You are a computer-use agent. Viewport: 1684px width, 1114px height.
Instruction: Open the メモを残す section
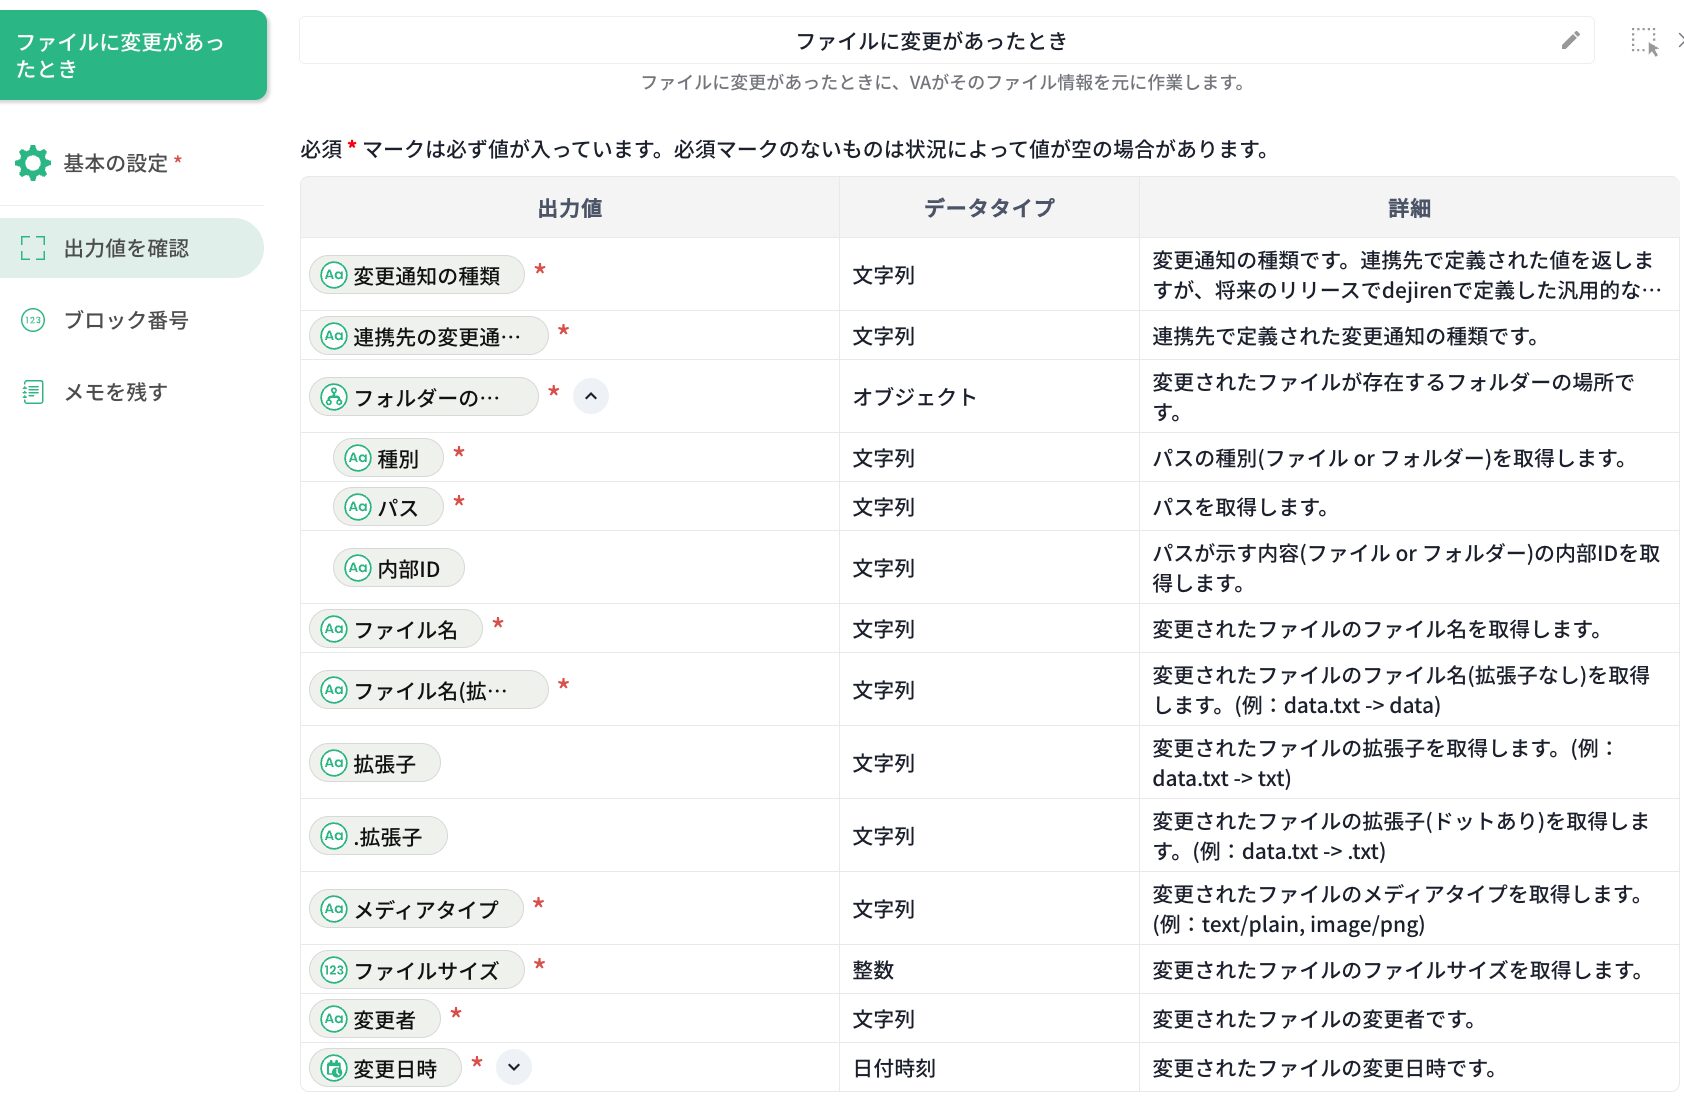click(x=116, y=392)
